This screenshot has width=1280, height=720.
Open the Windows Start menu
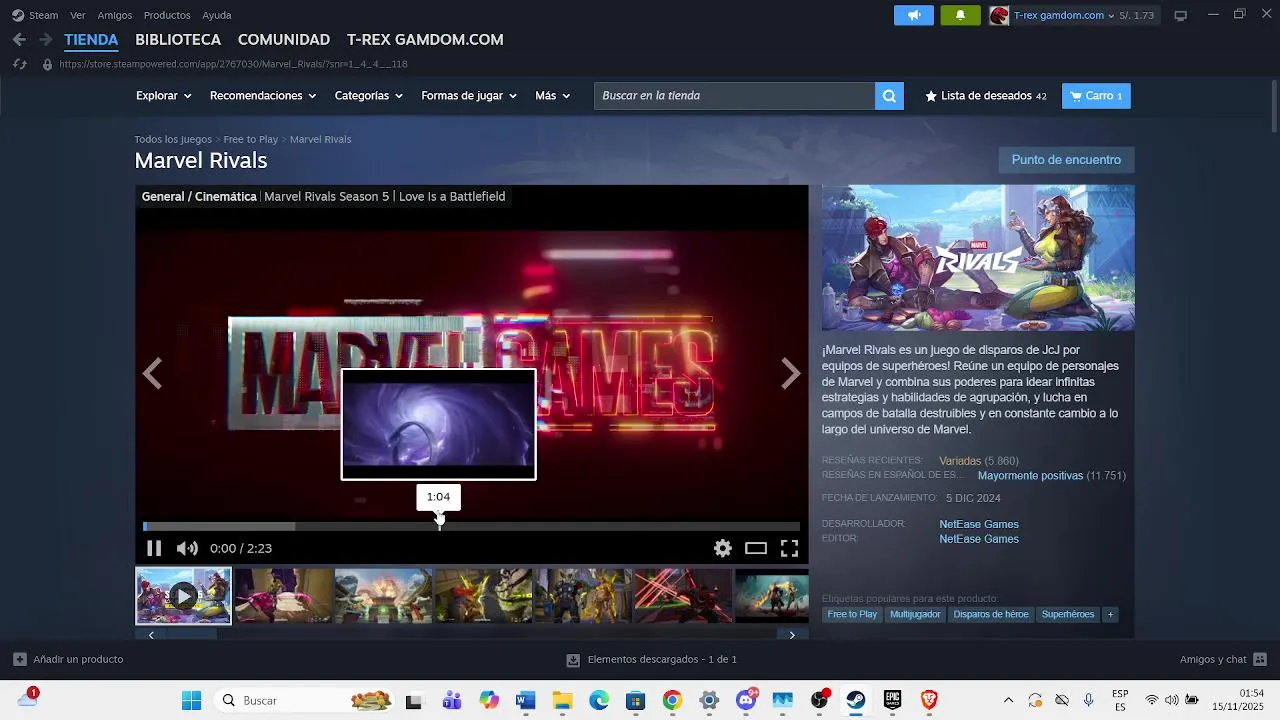191,700
